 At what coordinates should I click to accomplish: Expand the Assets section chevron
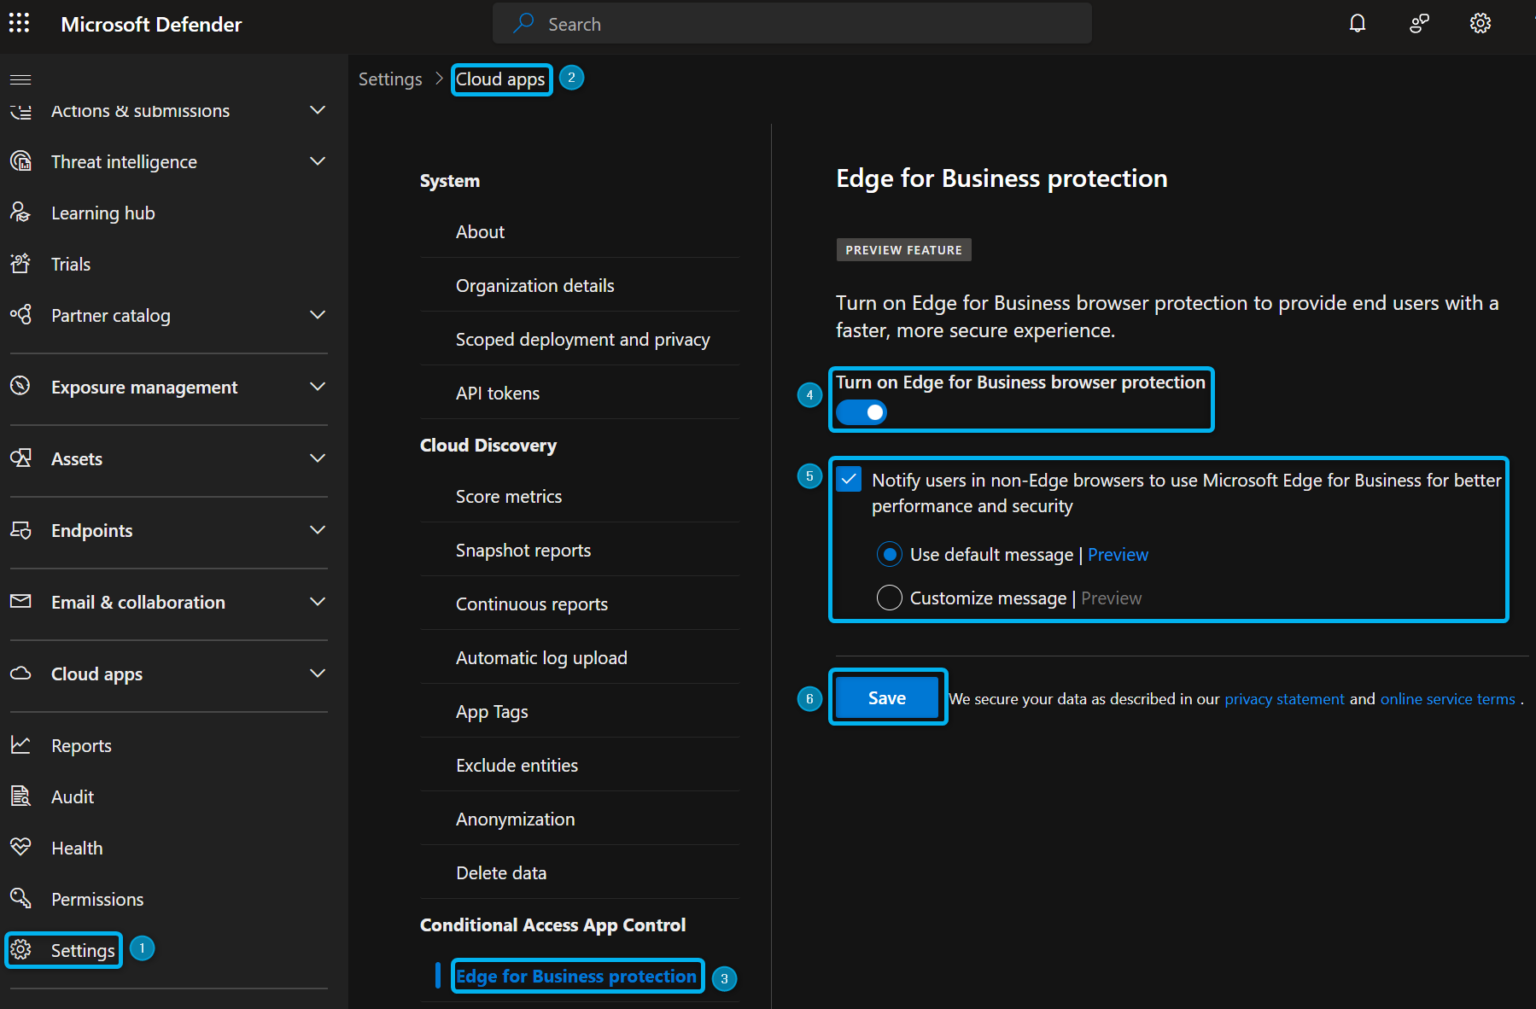pyautogui.click(x=317, y=459)
